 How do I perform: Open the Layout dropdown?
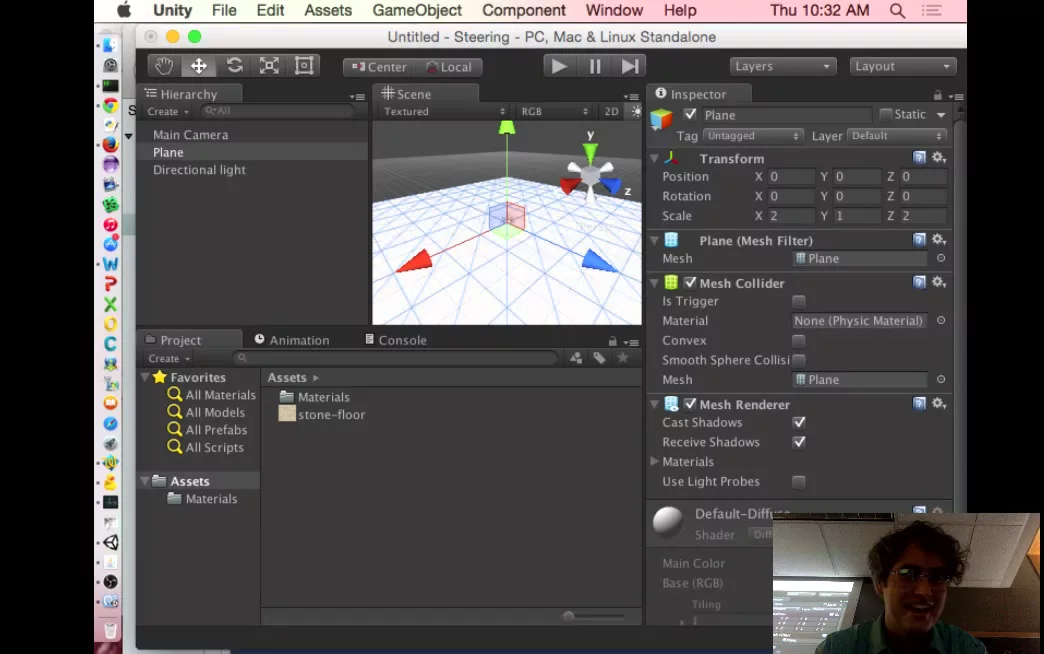[x=903, y=66]
